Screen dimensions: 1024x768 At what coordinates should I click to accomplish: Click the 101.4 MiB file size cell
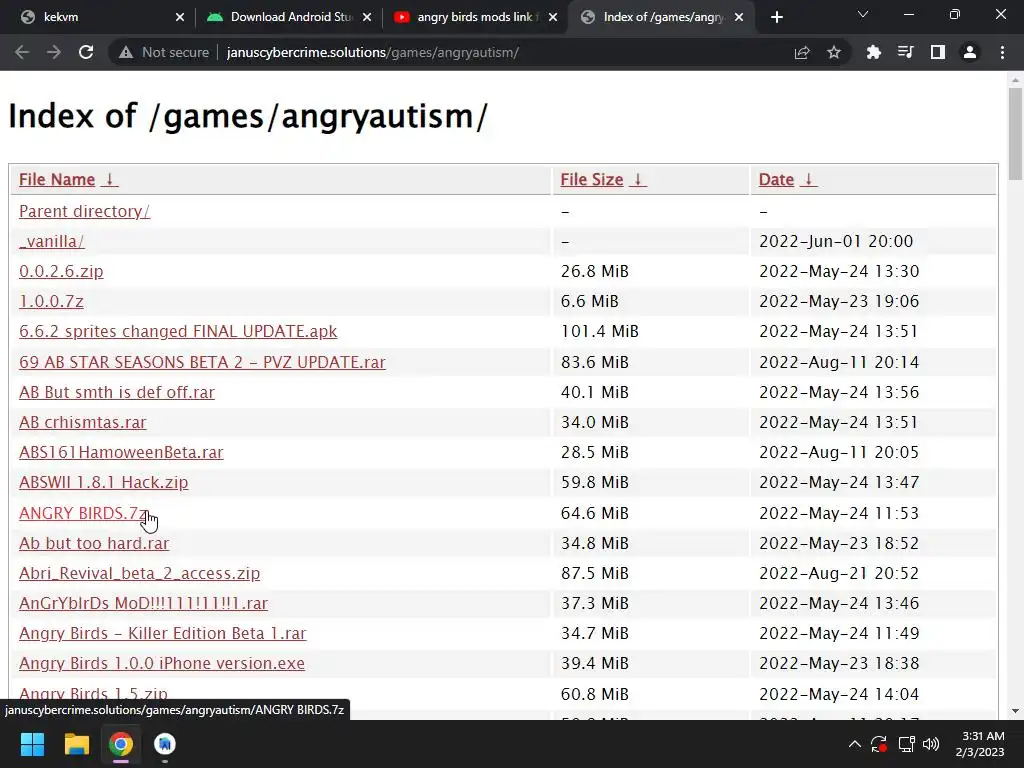[x=600, y=332]
